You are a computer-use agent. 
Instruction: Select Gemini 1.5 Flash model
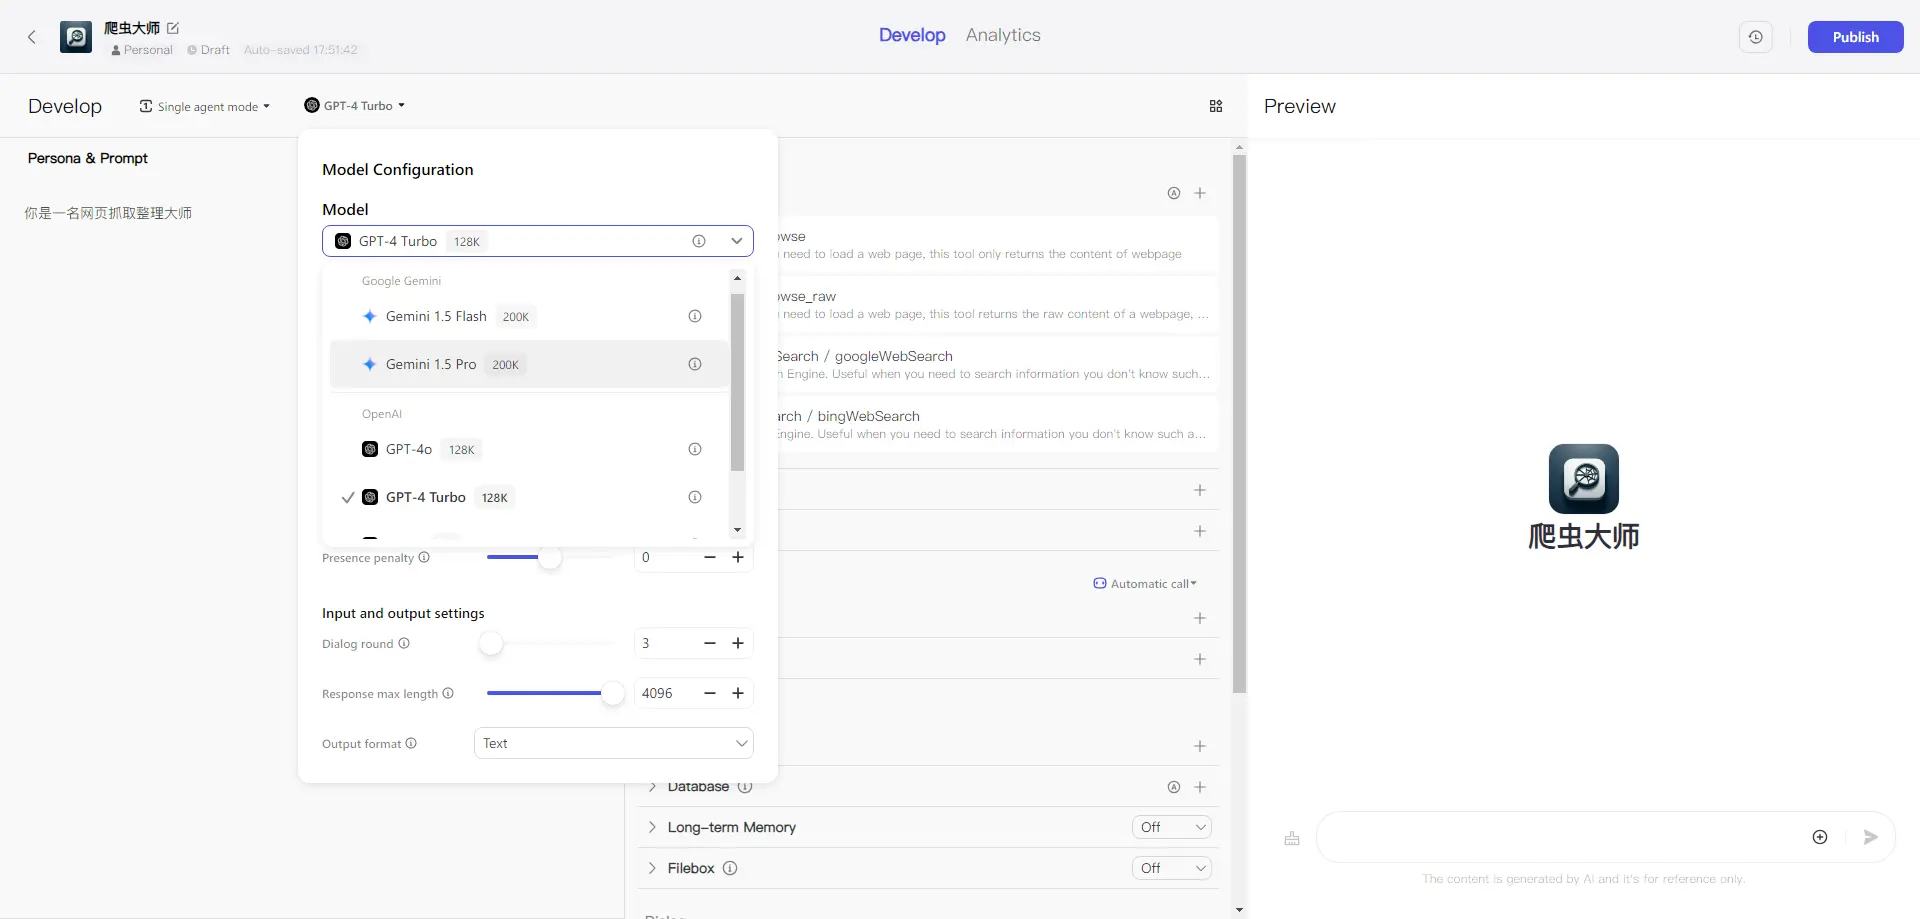529,316
